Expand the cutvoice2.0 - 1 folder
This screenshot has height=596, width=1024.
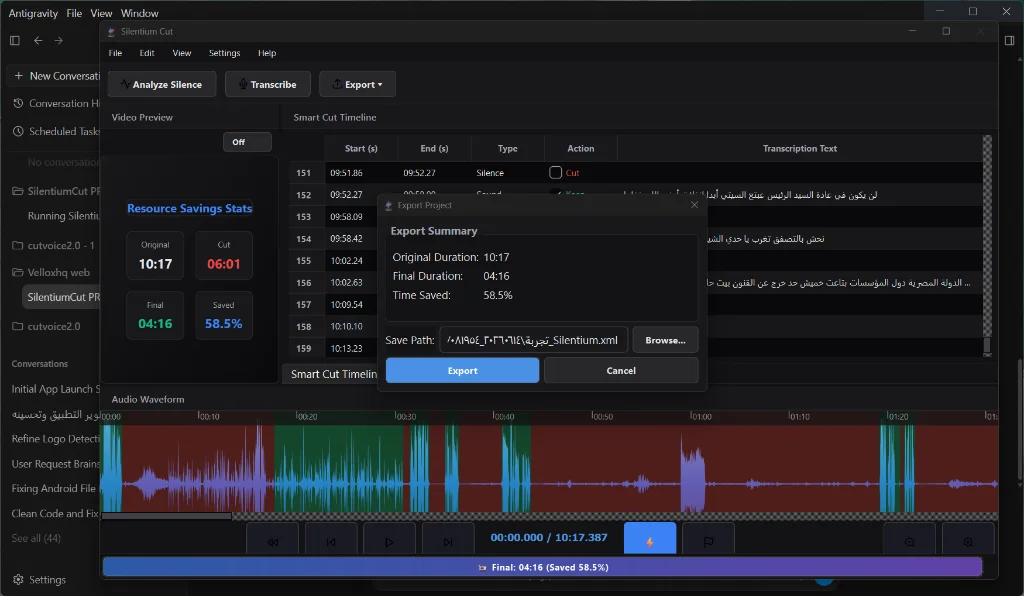(54, 245)
